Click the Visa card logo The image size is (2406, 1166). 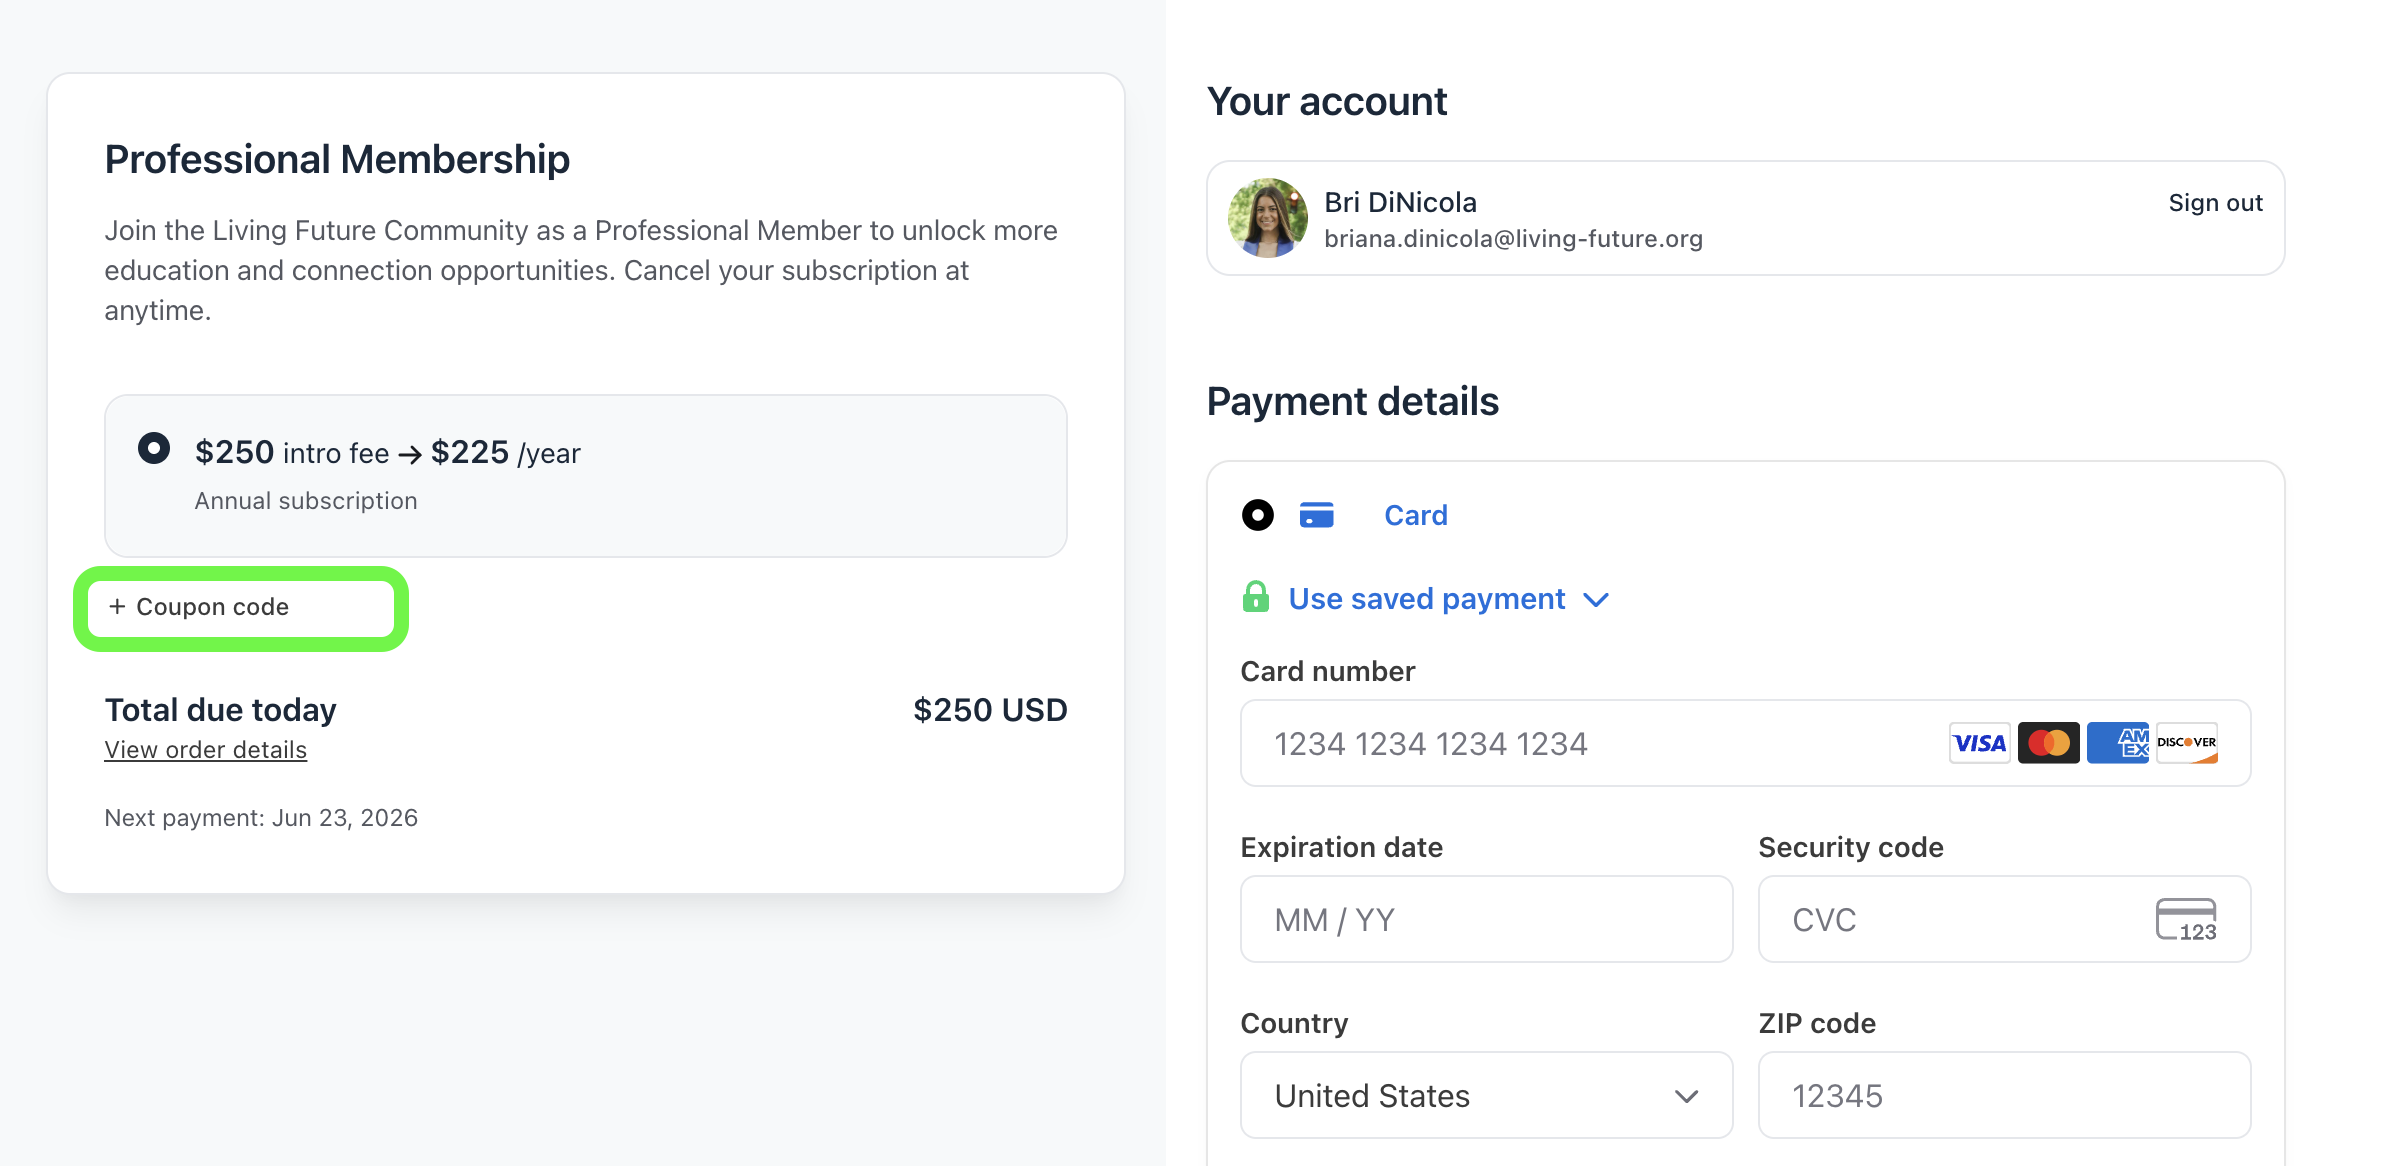1979,743
